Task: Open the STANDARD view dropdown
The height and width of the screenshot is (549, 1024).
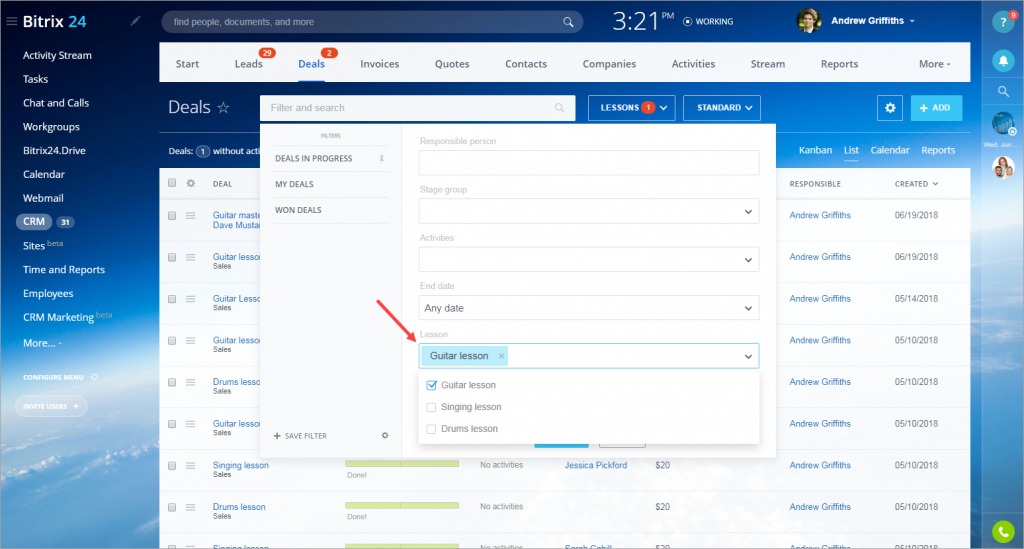Action: pyautogui.click(x=722, y=108)
